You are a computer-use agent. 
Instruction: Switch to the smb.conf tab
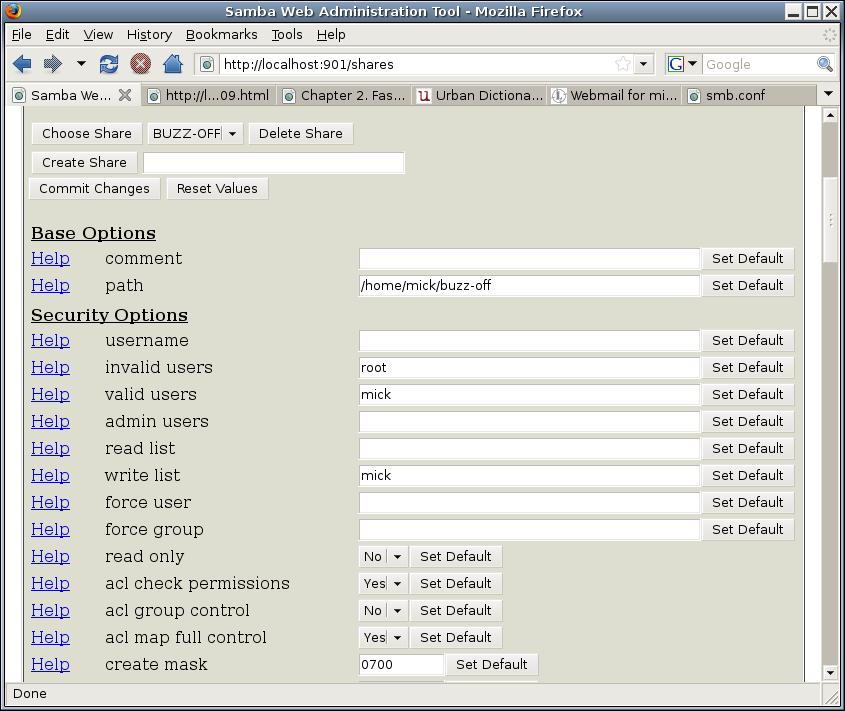pos(735,96)
